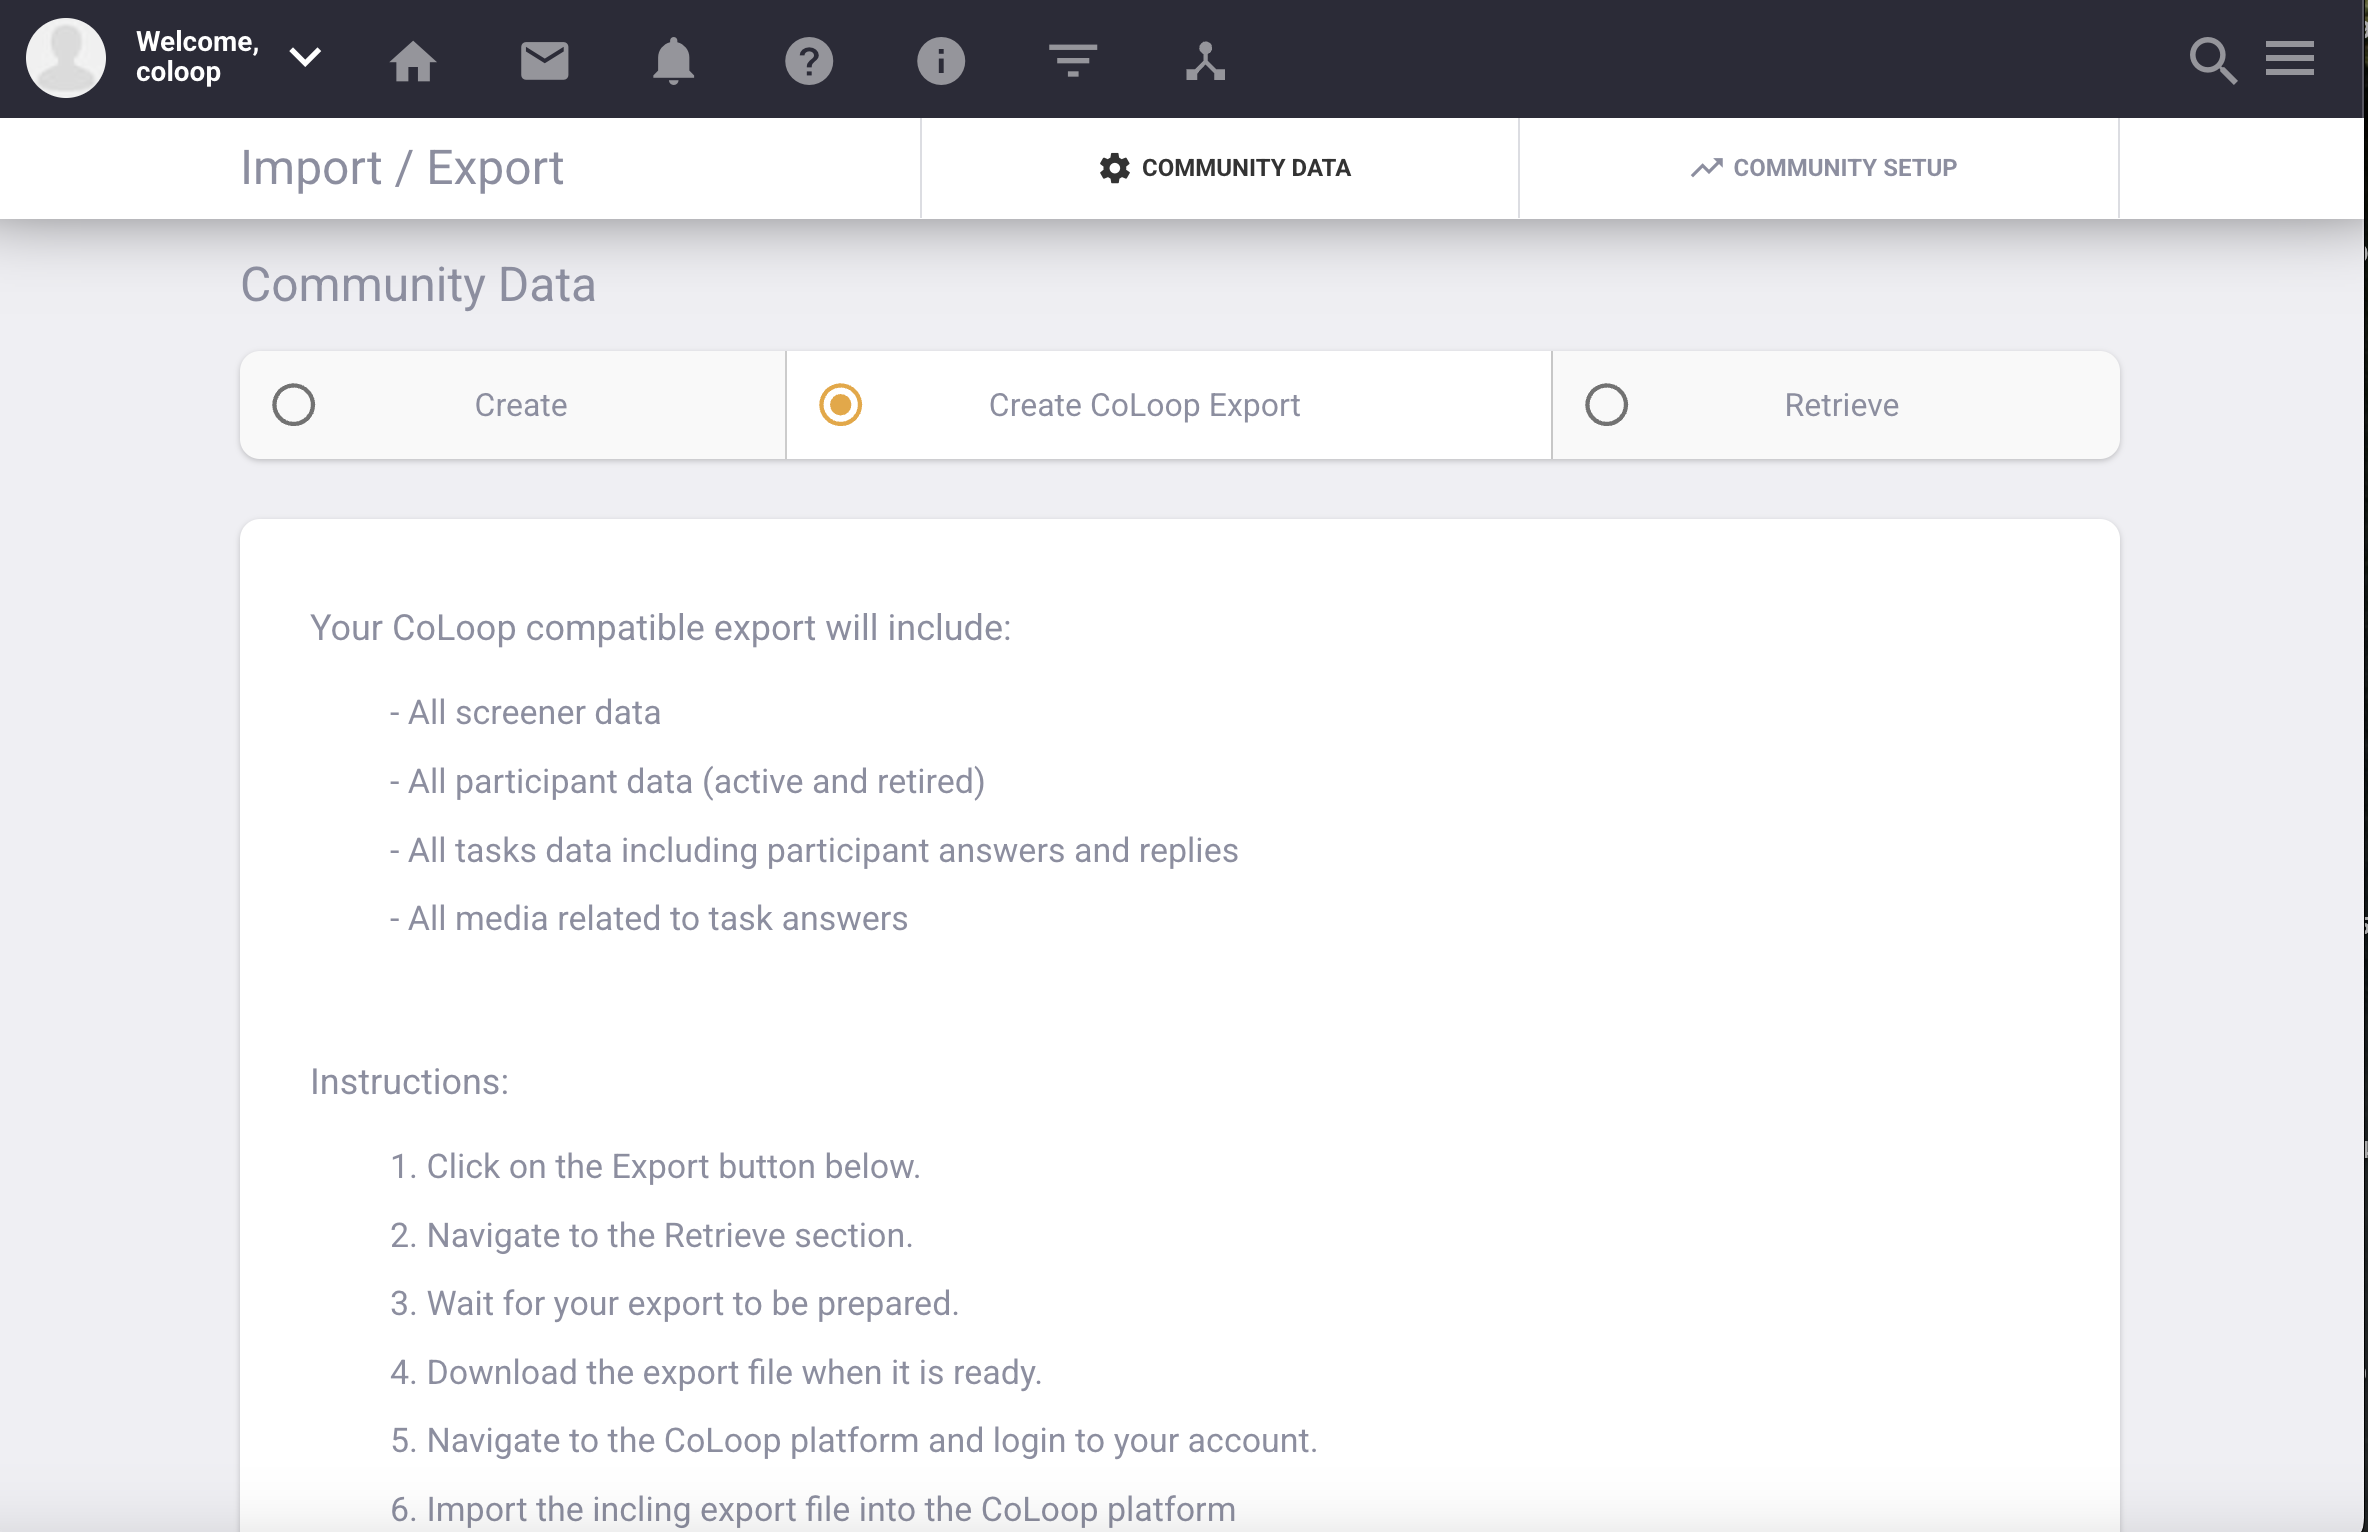The image size is (2368, 1532).
Task: Switch to the Community Data tab
Action: pyautogui.click(x=1220, y=168)
